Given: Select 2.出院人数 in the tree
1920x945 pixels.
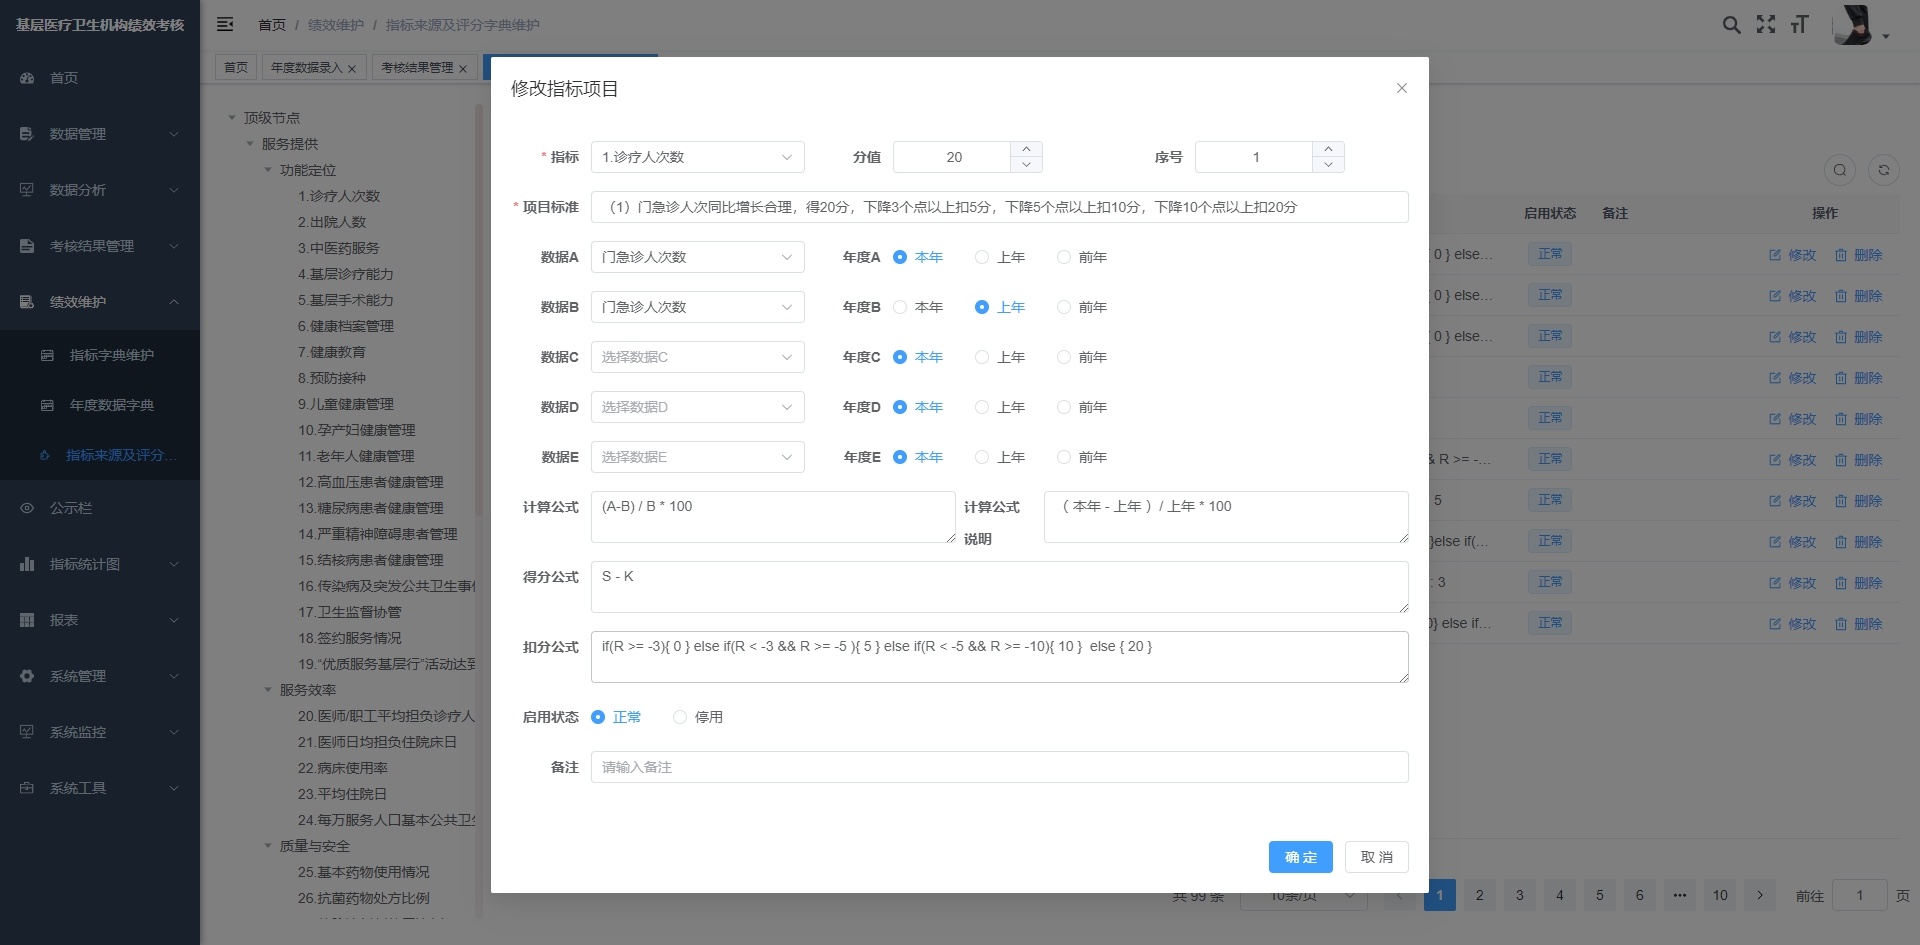Looking at the screenshot, I should [x=332, y=222].
